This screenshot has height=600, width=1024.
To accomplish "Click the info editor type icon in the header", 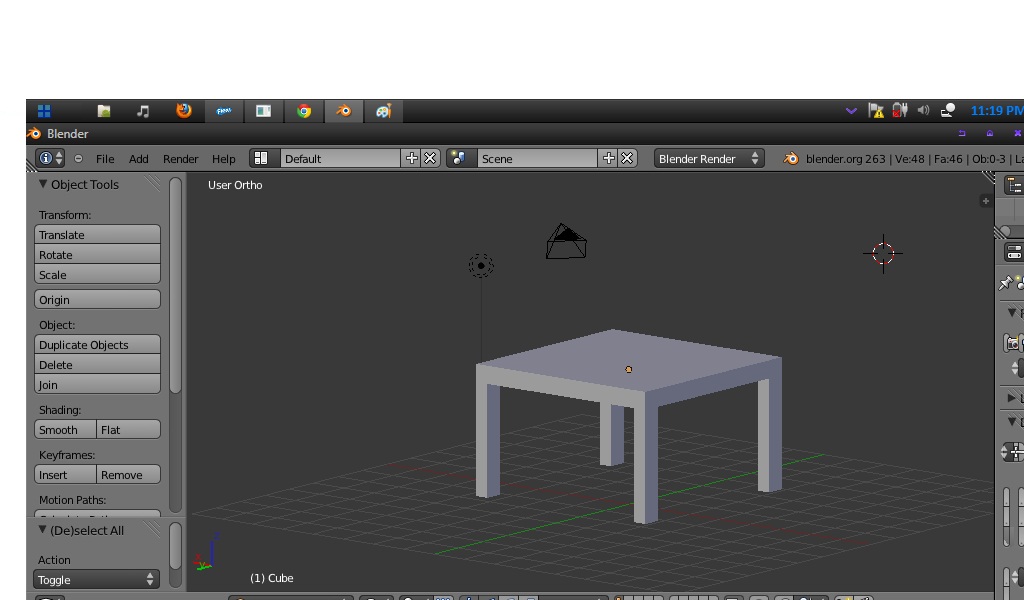I will click(47, 158).
